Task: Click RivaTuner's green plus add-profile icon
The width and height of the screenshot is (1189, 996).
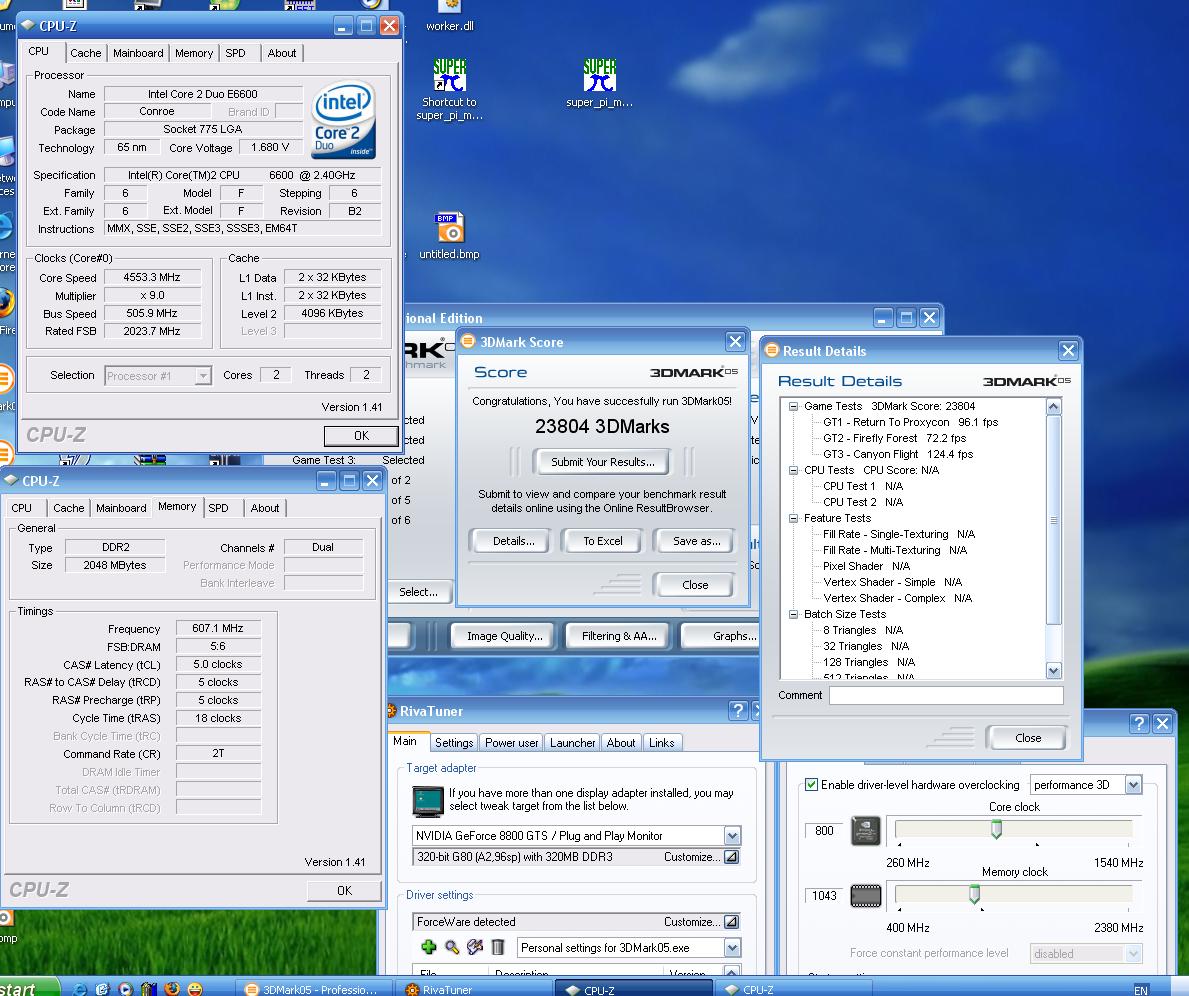Action: coord(428,947)
